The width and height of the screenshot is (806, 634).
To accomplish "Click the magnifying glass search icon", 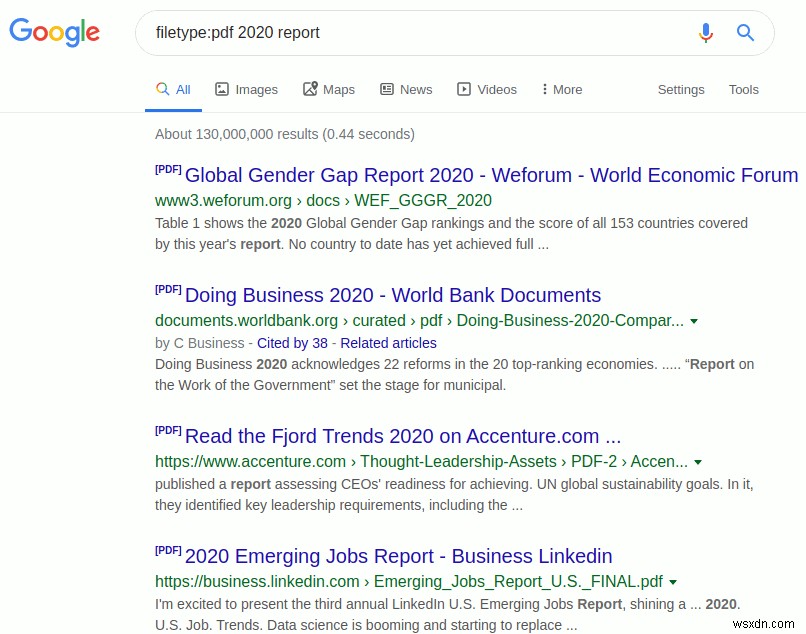I will pyautogui.click(x=745, y=33).
